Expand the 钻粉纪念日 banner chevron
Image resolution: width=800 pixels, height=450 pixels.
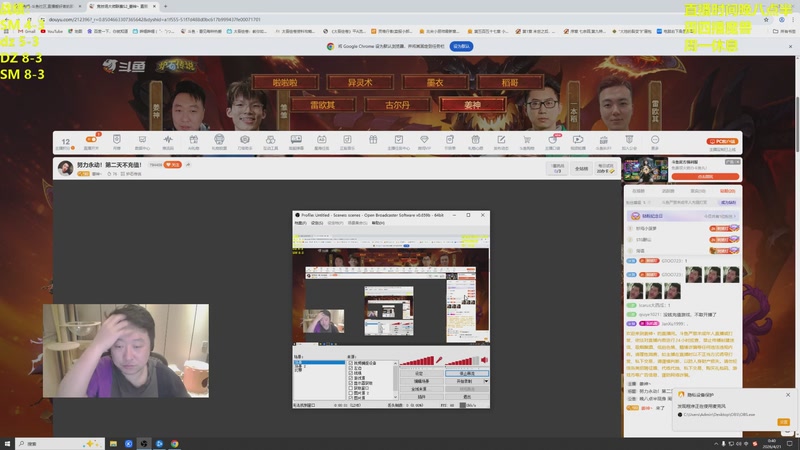[734, 216]
